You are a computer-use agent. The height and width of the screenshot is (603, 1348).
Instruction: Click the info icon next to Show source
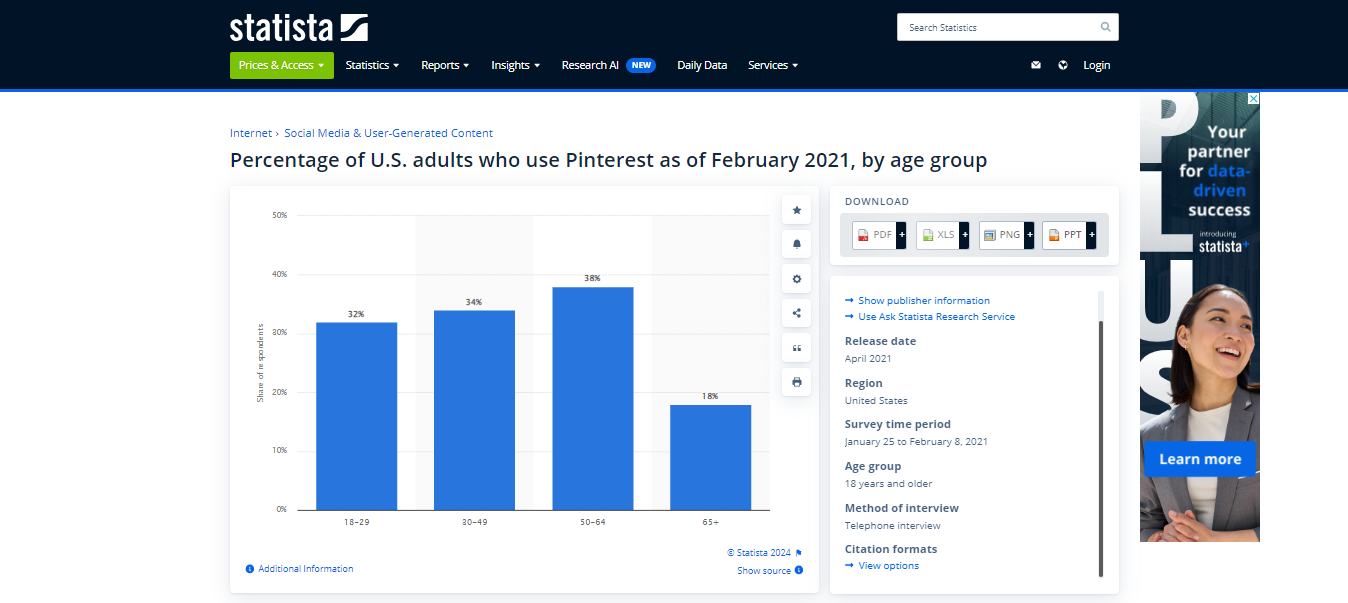(799, 571)
